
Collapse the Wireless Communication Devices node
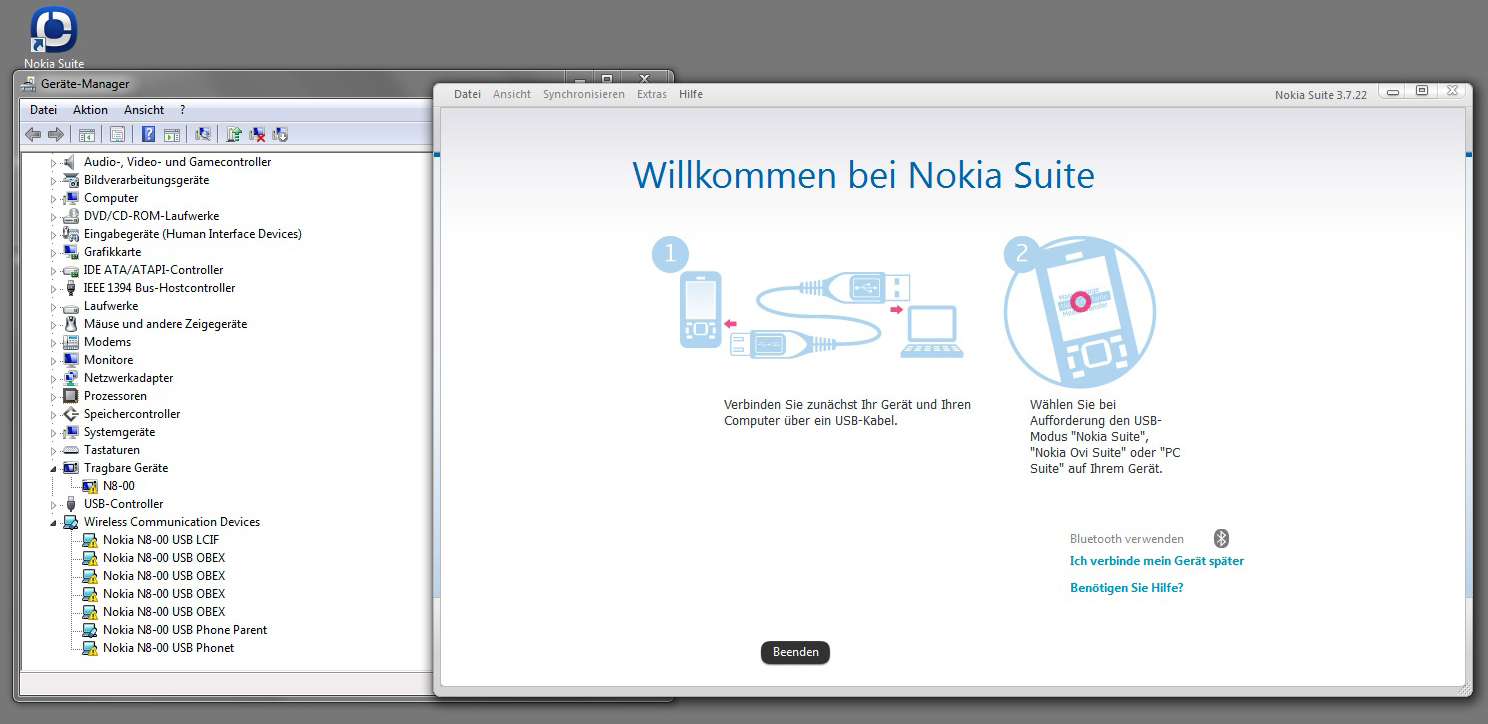[54, 522]
